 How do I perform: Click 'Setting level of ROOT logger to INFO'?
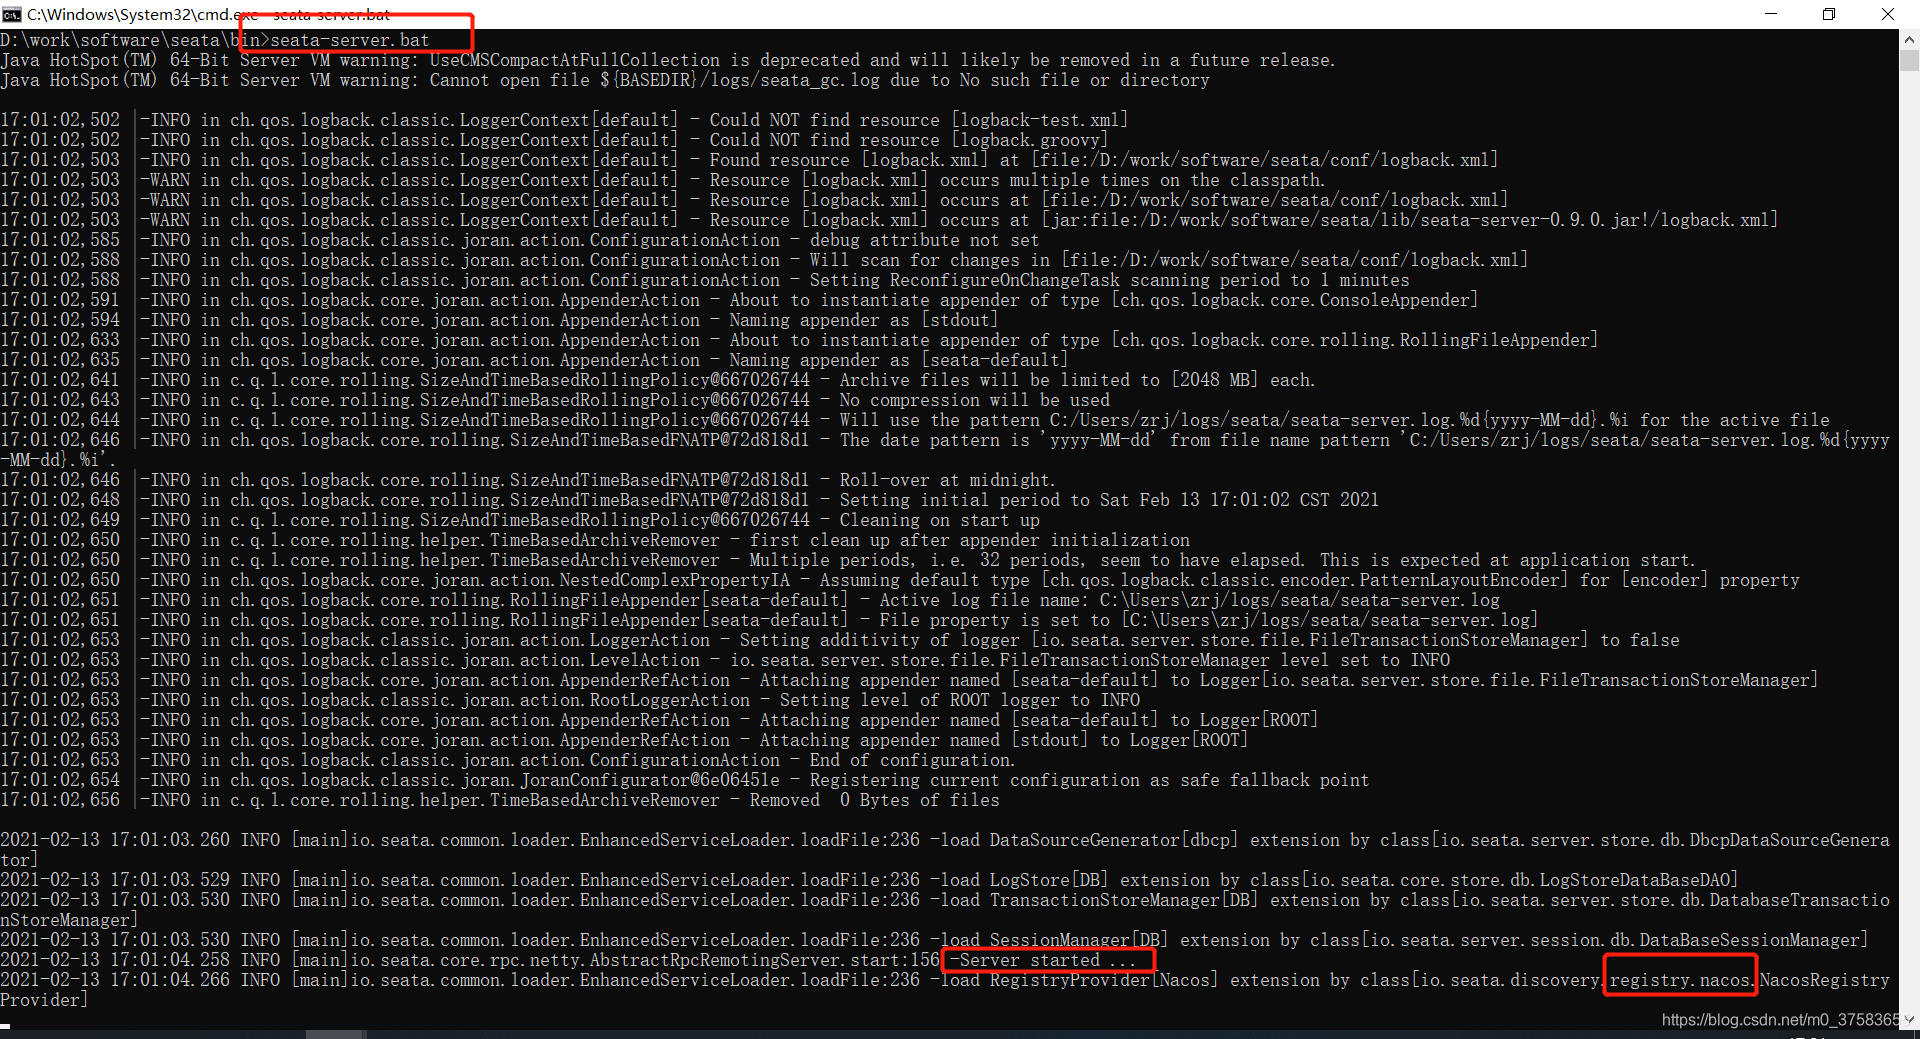click(960, 700)
